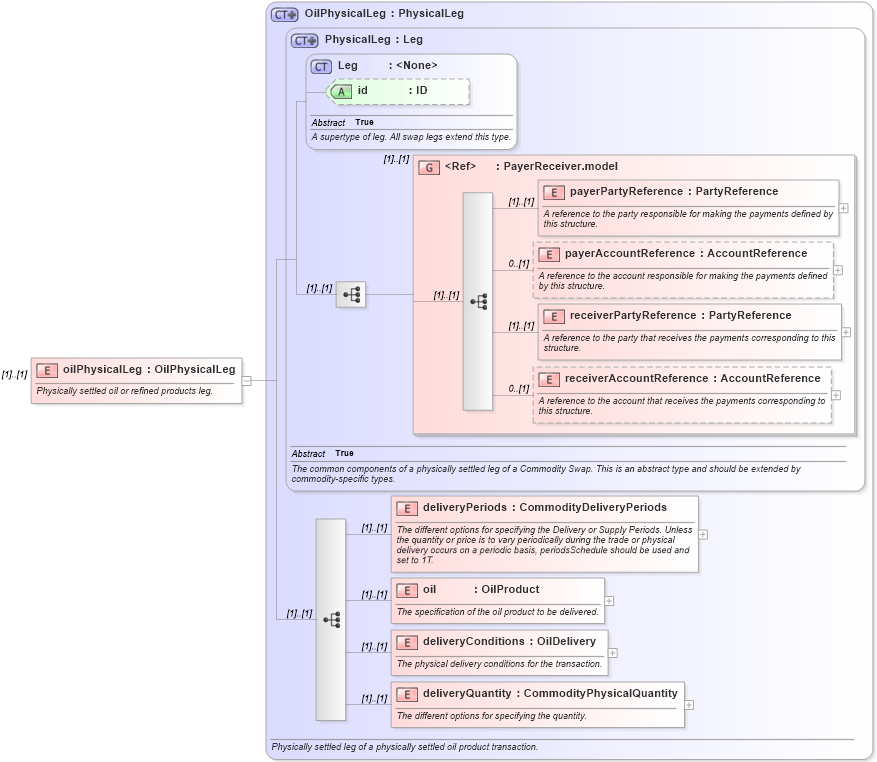The height and width of the screenshot is (762, 877).
Task: Select 'payerPartyReference : PartyReference' label
Action: pos(674,191)
